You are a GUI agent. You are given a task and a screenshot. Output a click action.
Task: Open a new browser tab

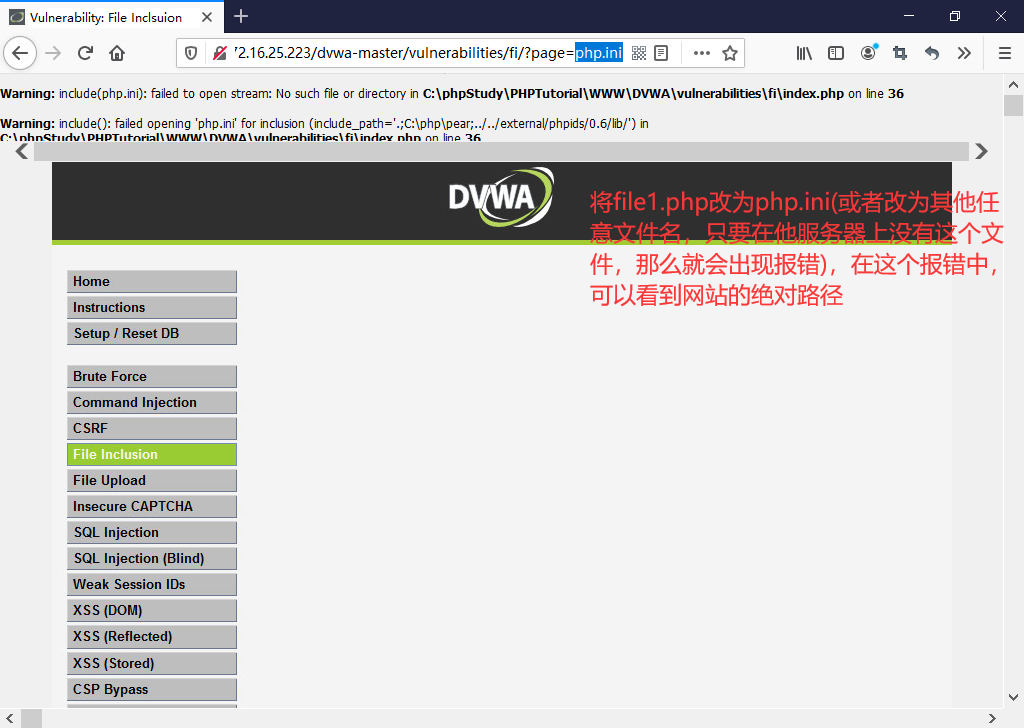pyautogui.click(x=241, y=16)
